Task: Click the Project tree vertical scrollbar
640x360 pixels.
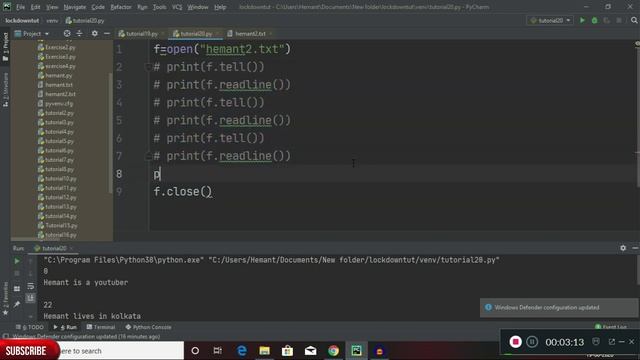Action: pyautogui.click(x=110, y=133)
